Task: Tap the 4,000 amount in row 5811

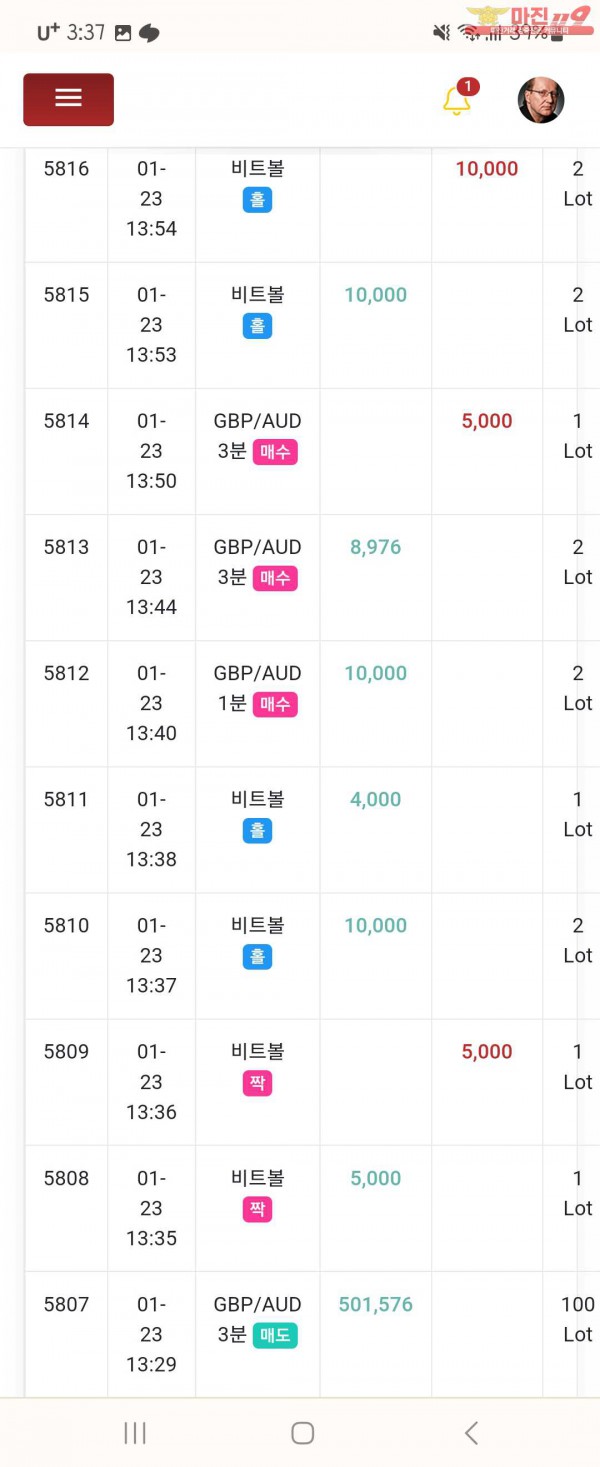Action: tap(375, 799)
